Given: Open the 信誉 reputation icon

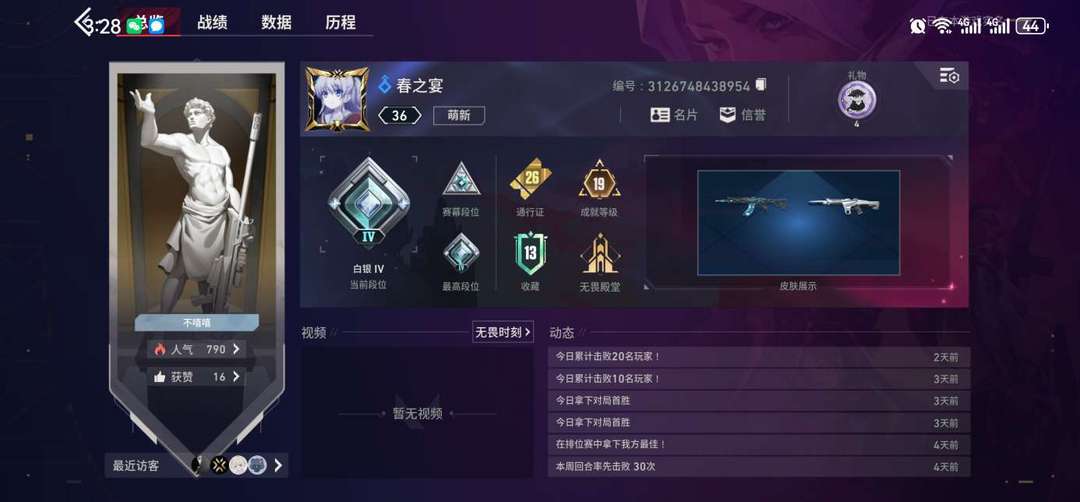Looking at the screenshot, I should 728,115.
